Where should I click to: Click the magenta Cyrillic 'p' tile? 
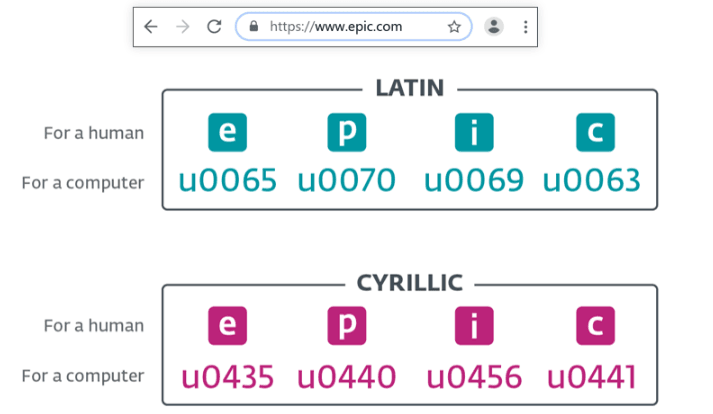347,326
